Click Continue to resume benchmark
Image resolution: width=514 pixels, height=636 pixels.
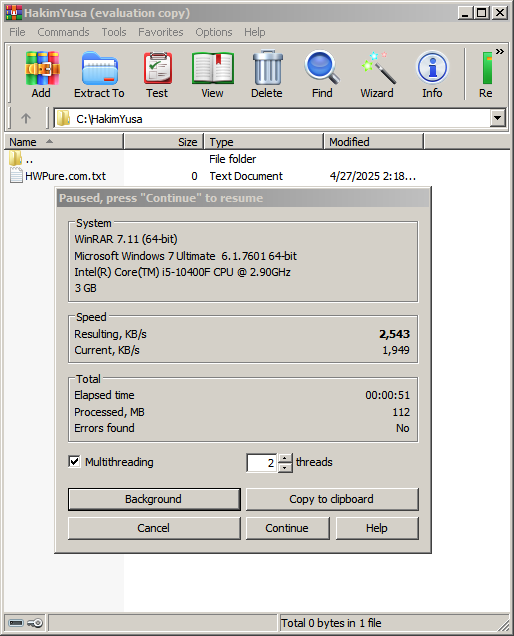coord(287,528)
